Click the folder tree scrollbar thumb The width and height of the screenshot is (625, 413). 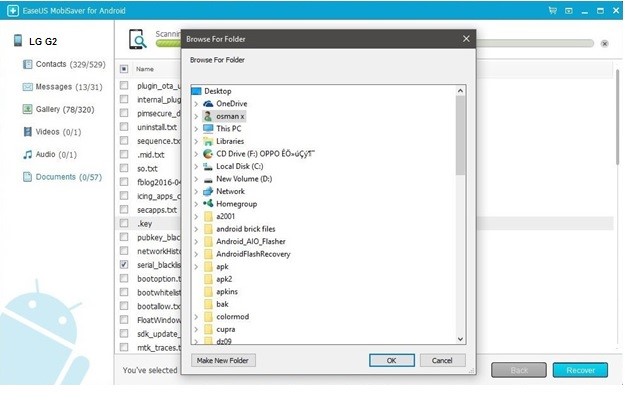coord(460,136)
